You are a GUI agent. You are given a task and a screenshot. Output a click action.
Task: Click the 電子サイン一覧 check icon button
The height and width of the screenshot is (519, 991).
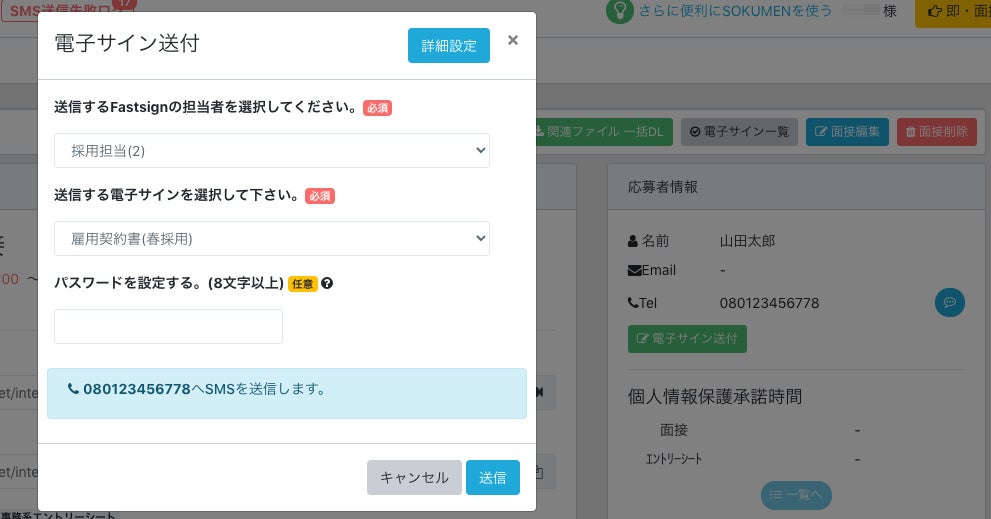tap(740, 131)
